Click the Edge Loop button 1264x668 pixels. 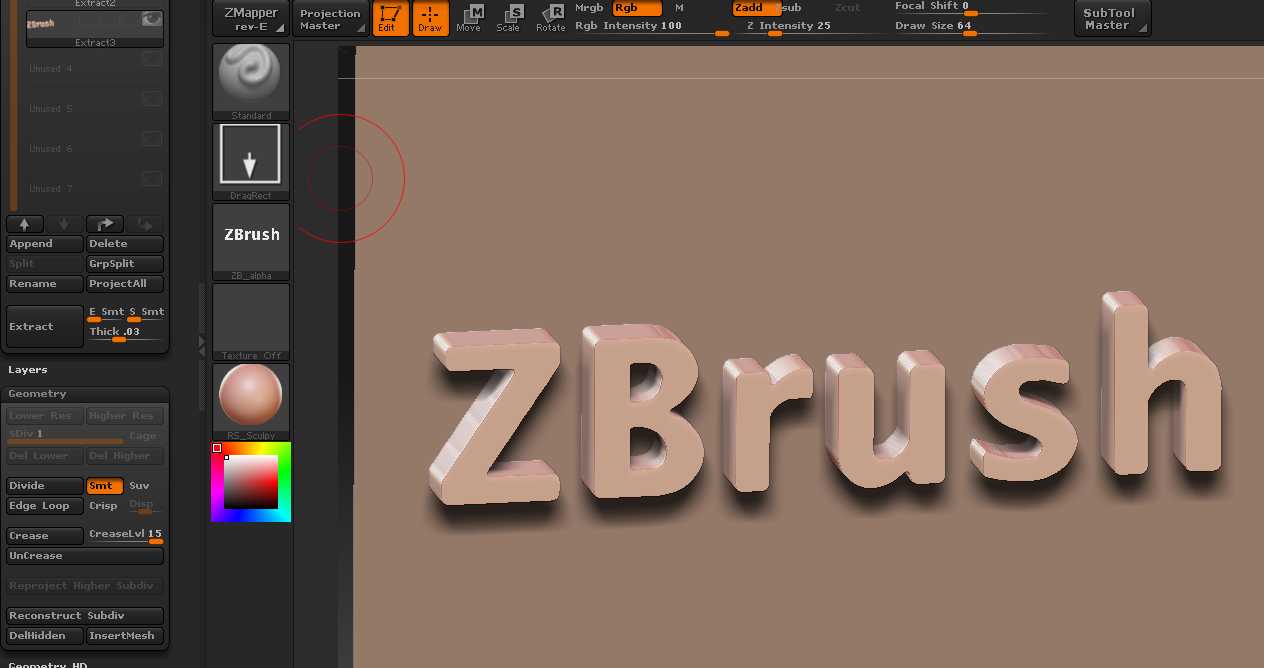(45, 506)
